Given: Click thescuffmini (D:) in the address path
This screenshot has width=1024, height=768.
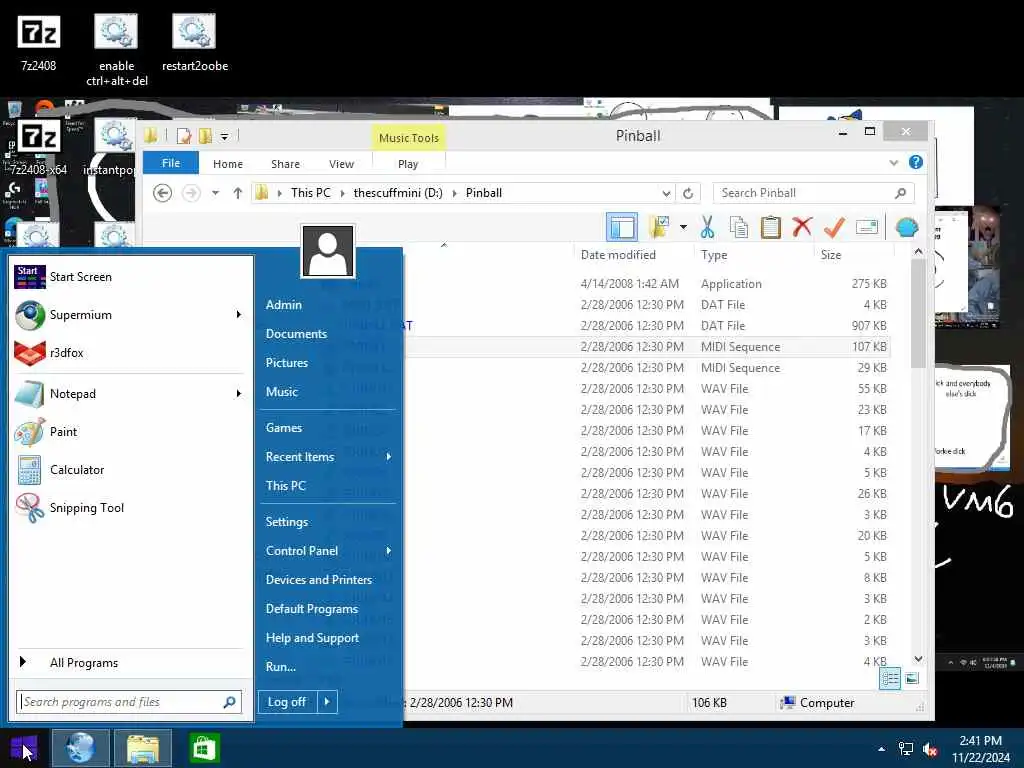Looking at the screenshot, I should pyautogui.click(x=398, y=193).
